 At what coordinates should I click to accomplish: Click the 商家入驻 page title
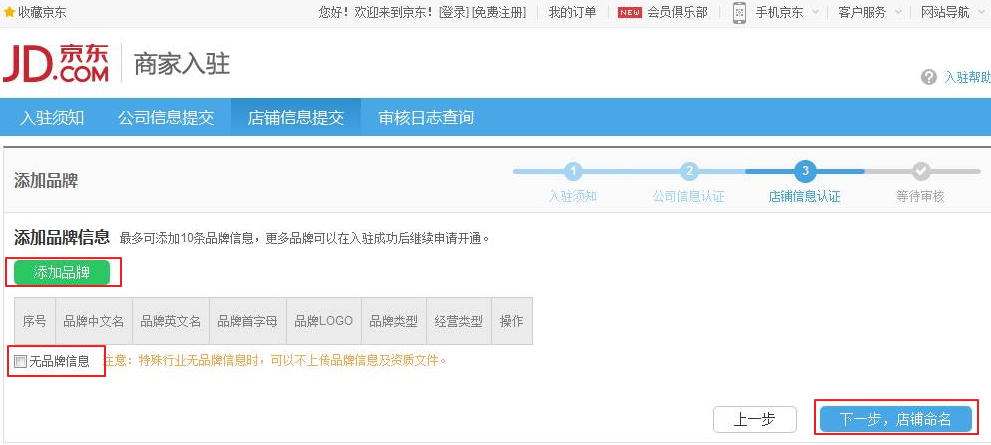point(181,64)
